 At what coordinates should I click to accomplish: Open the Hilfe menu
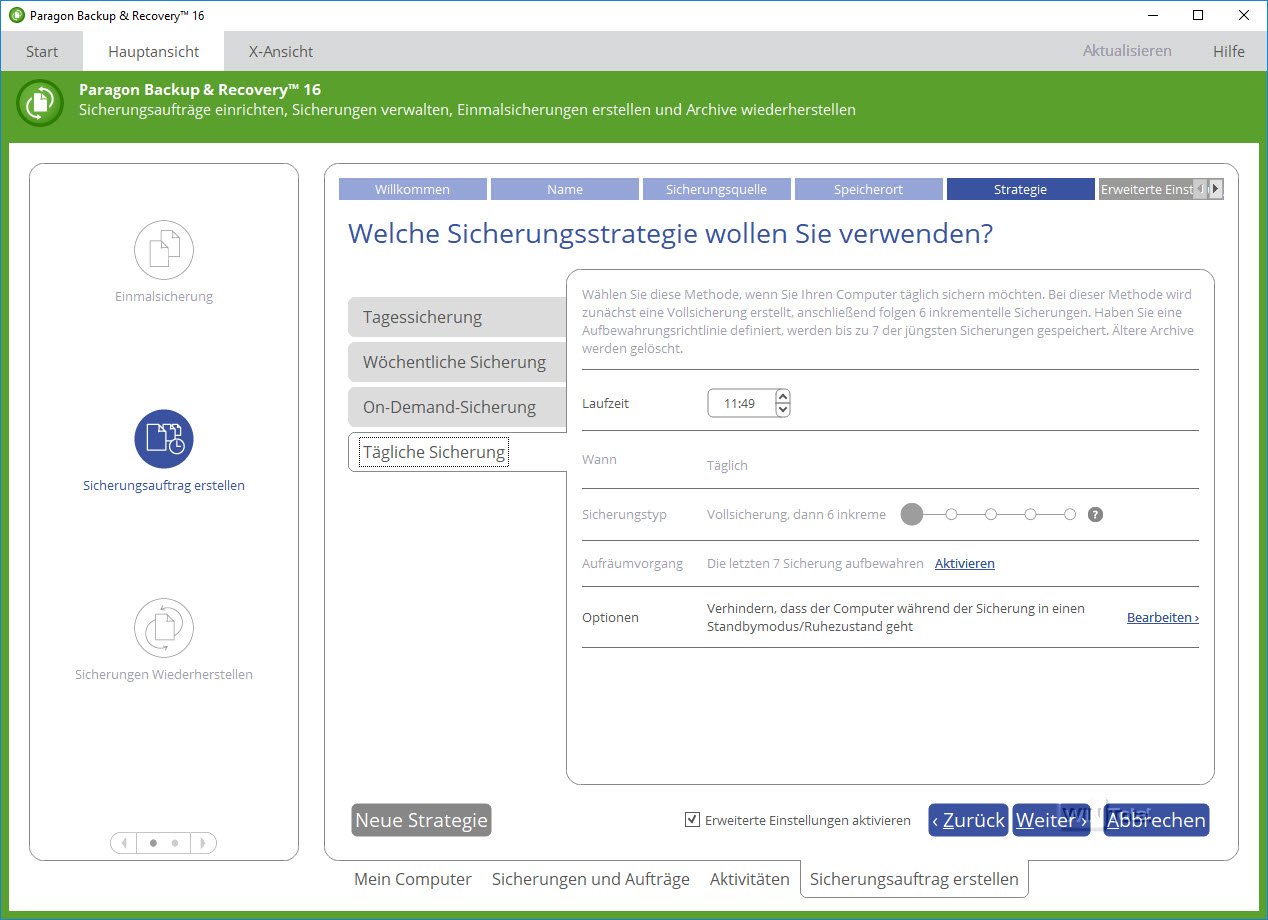[1229, 51]
